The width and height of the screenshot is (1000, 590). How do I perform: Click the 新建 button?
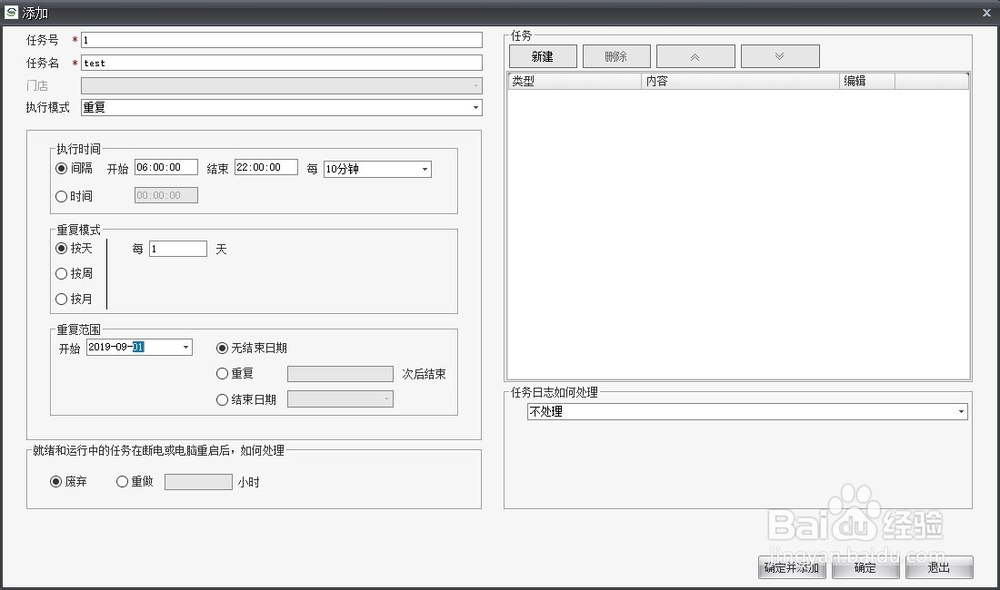pyautogui.click(x=543, y=57)
